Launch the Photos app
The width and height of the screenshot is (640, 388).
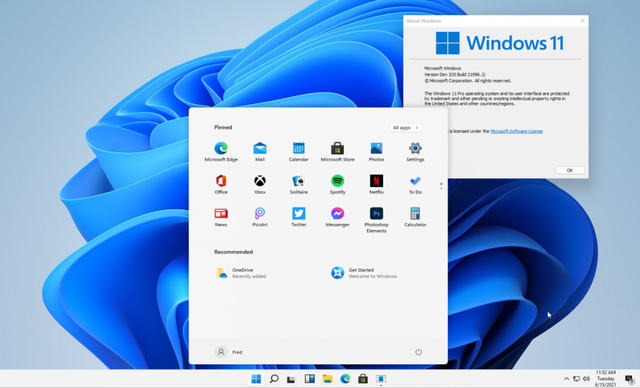click(376, 151)
